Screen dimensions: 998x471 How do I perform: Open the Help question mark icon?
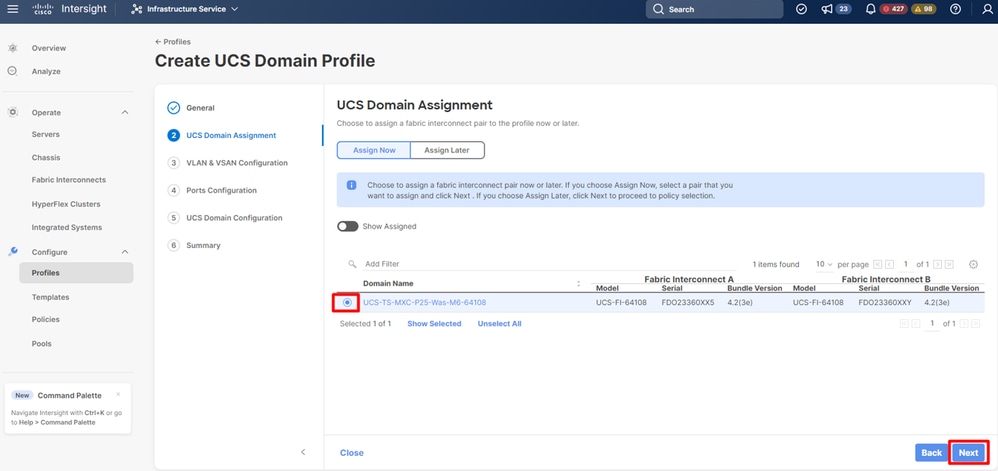[955, 9]
